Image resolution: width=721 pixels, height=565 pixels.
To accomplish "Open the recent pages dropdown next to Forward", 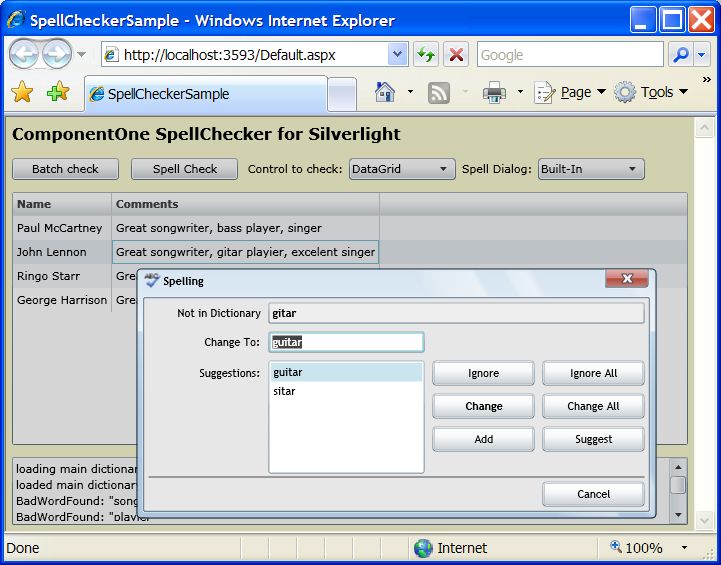I will pyautogui.click(x=81, y=55).
